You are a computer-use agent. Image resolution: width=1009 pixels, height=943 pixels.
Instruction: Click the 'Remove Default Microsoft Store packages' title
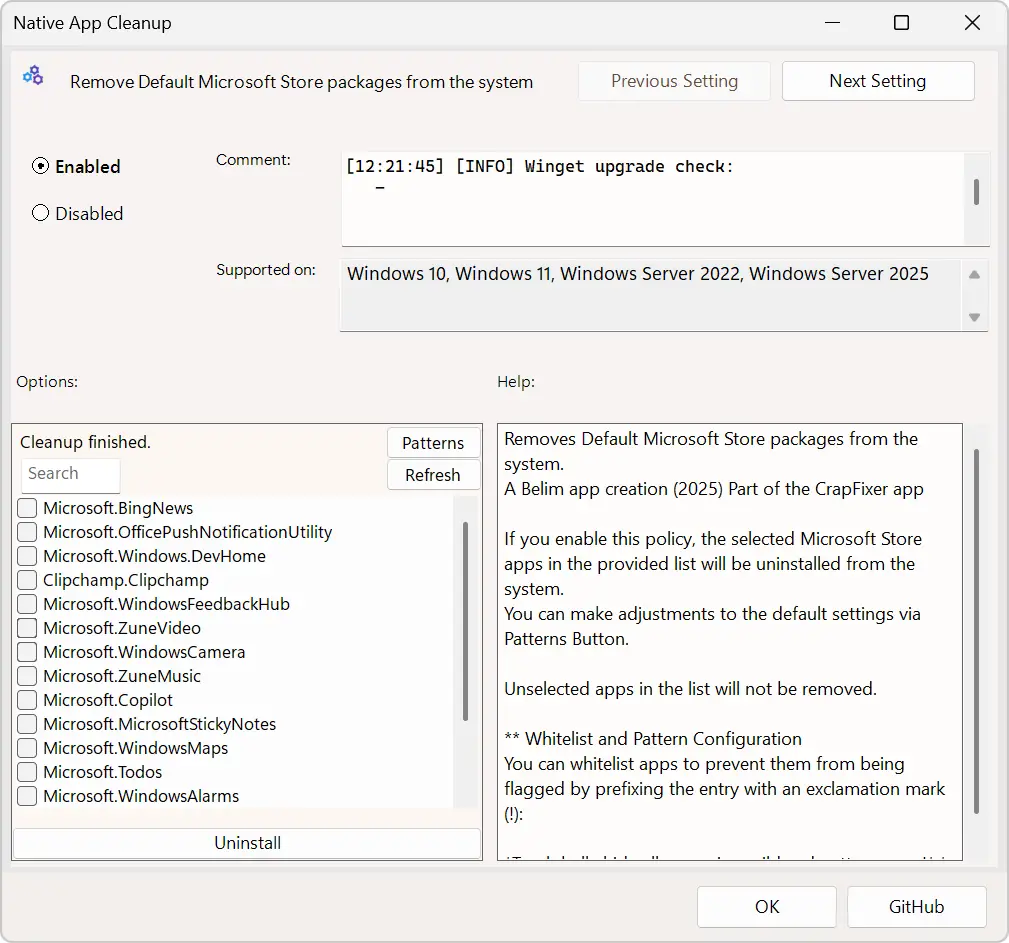(x=301, y=82)
